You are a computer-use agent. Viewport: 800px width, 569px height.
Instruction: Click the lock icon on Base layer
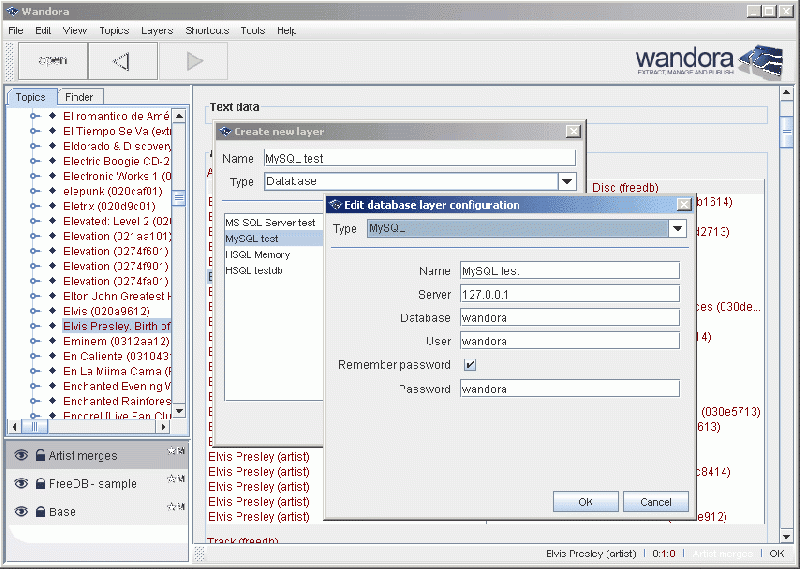tap(40, 512)
